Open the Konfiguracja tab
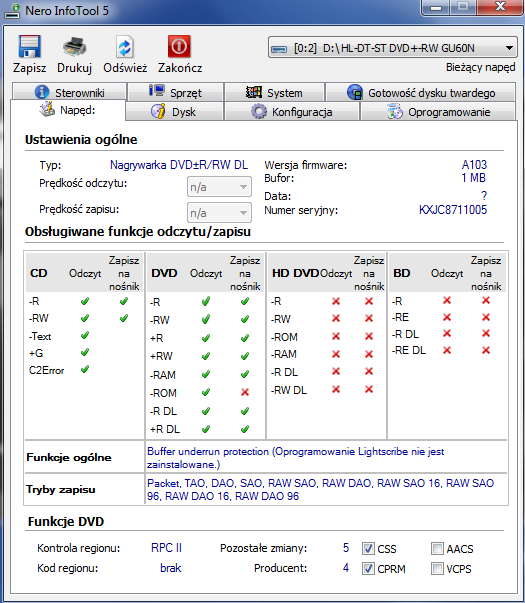This screenshot has height=603, width=525. pyautogui.click(x=292, y=112)
